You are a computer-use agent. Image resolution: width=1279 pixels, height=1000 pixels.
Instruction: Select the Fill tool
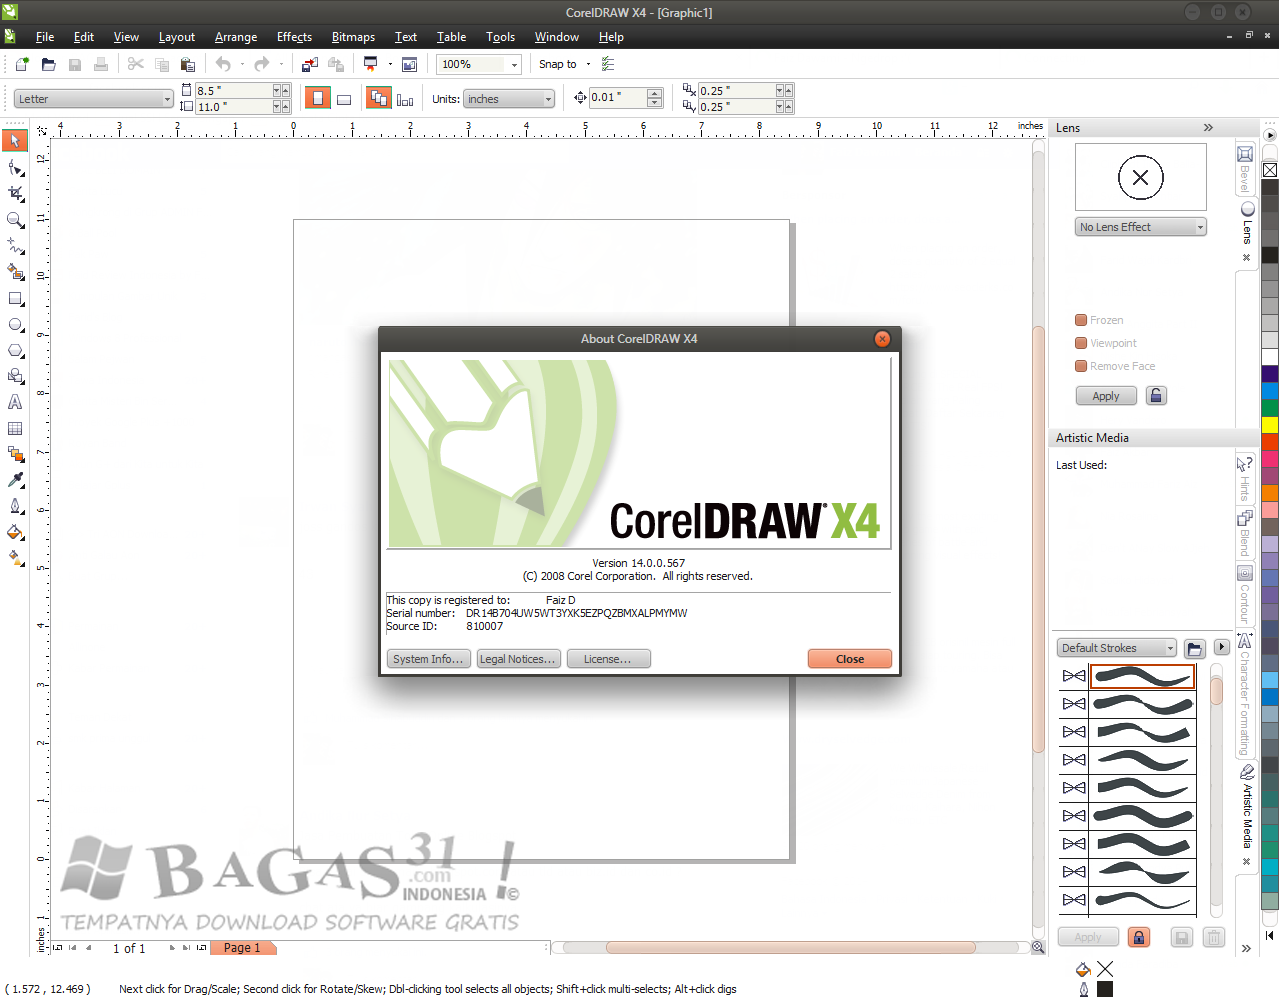pyautogui.click(x=15, y=532)
